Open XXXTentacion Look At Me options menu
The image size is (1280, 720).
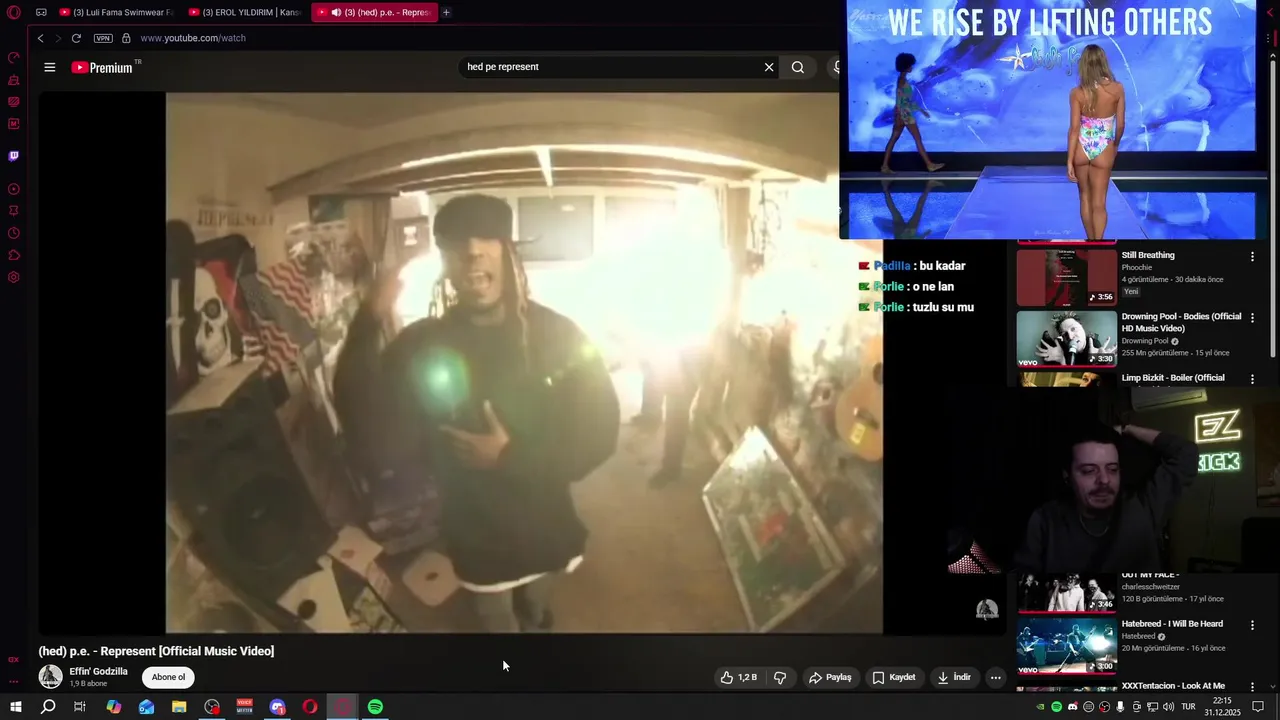(1252, 687)
